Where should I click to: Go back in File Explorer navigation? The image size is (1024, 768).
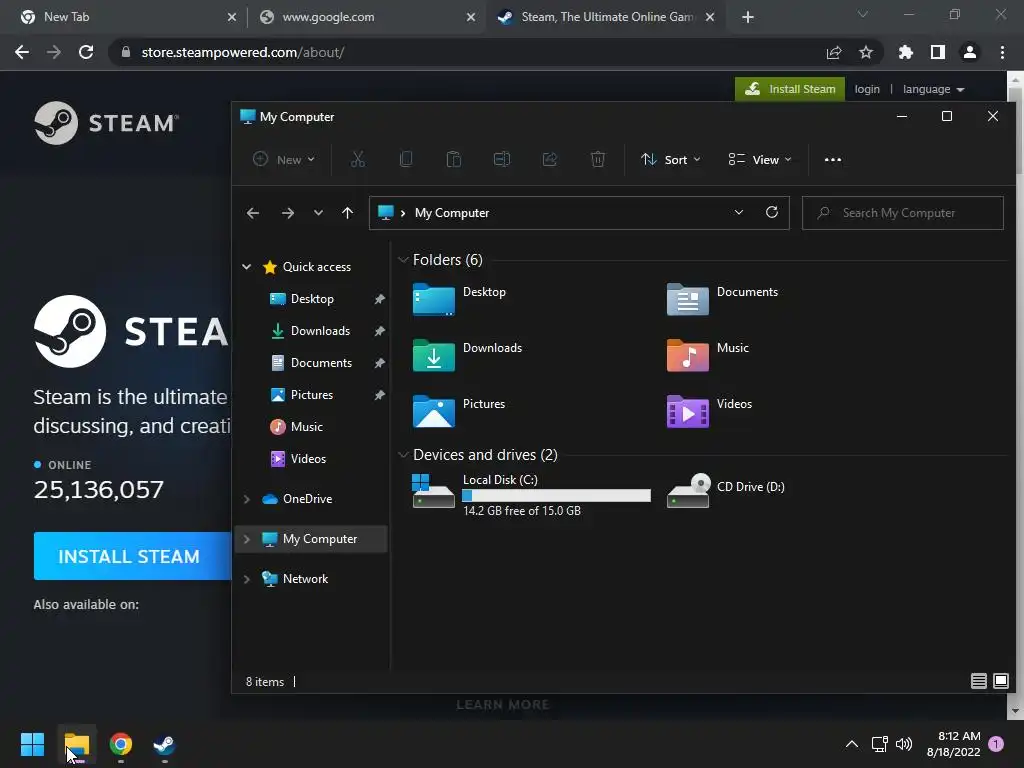point(253,213)
